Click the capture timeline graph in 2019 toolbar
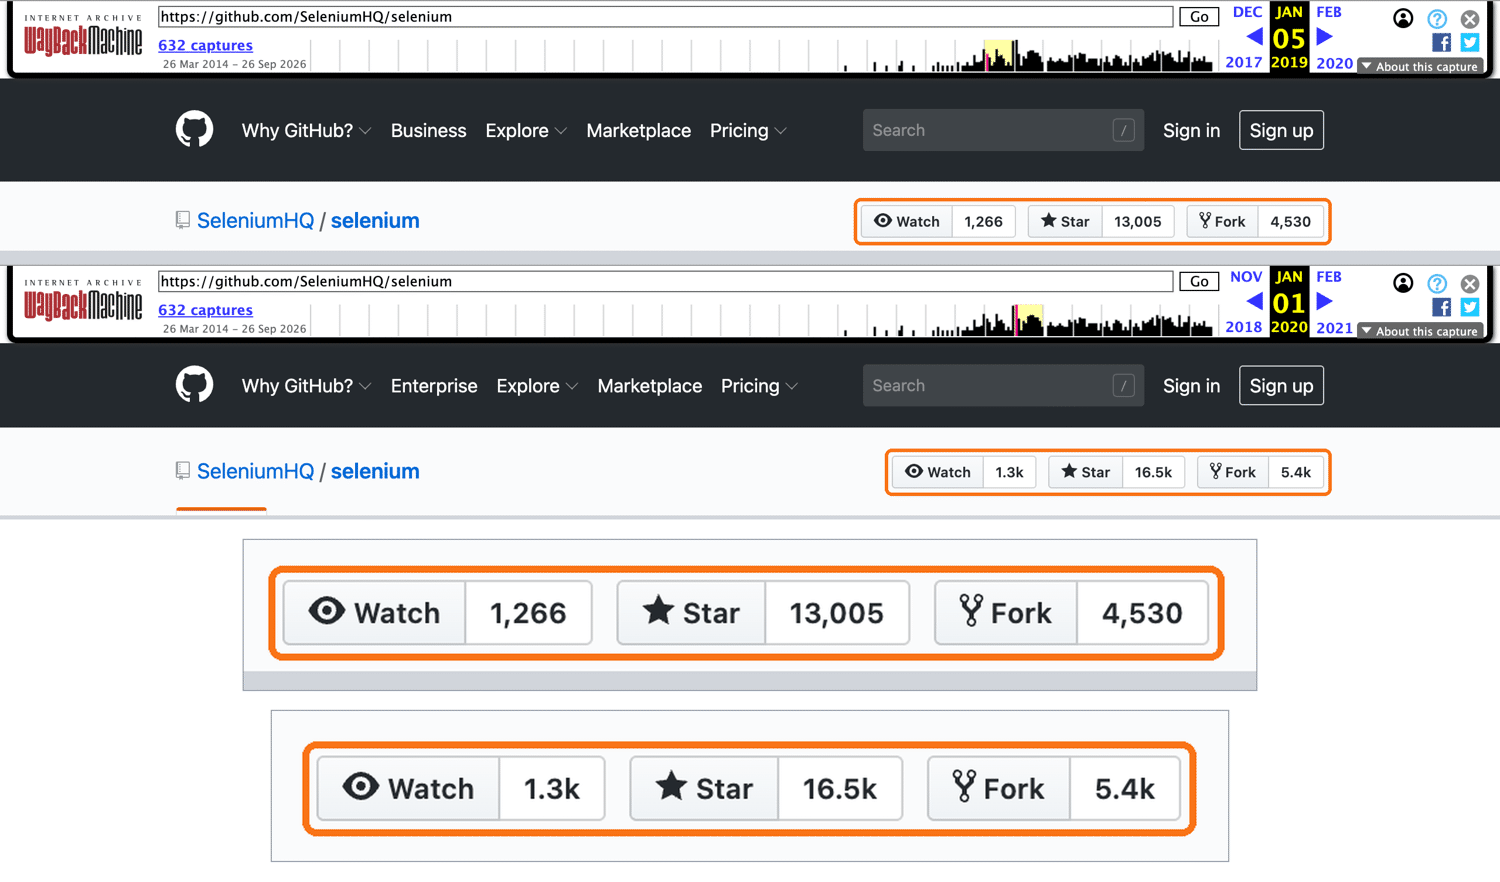The height and width of the screenshot is (882, 1500). (761, 55)
